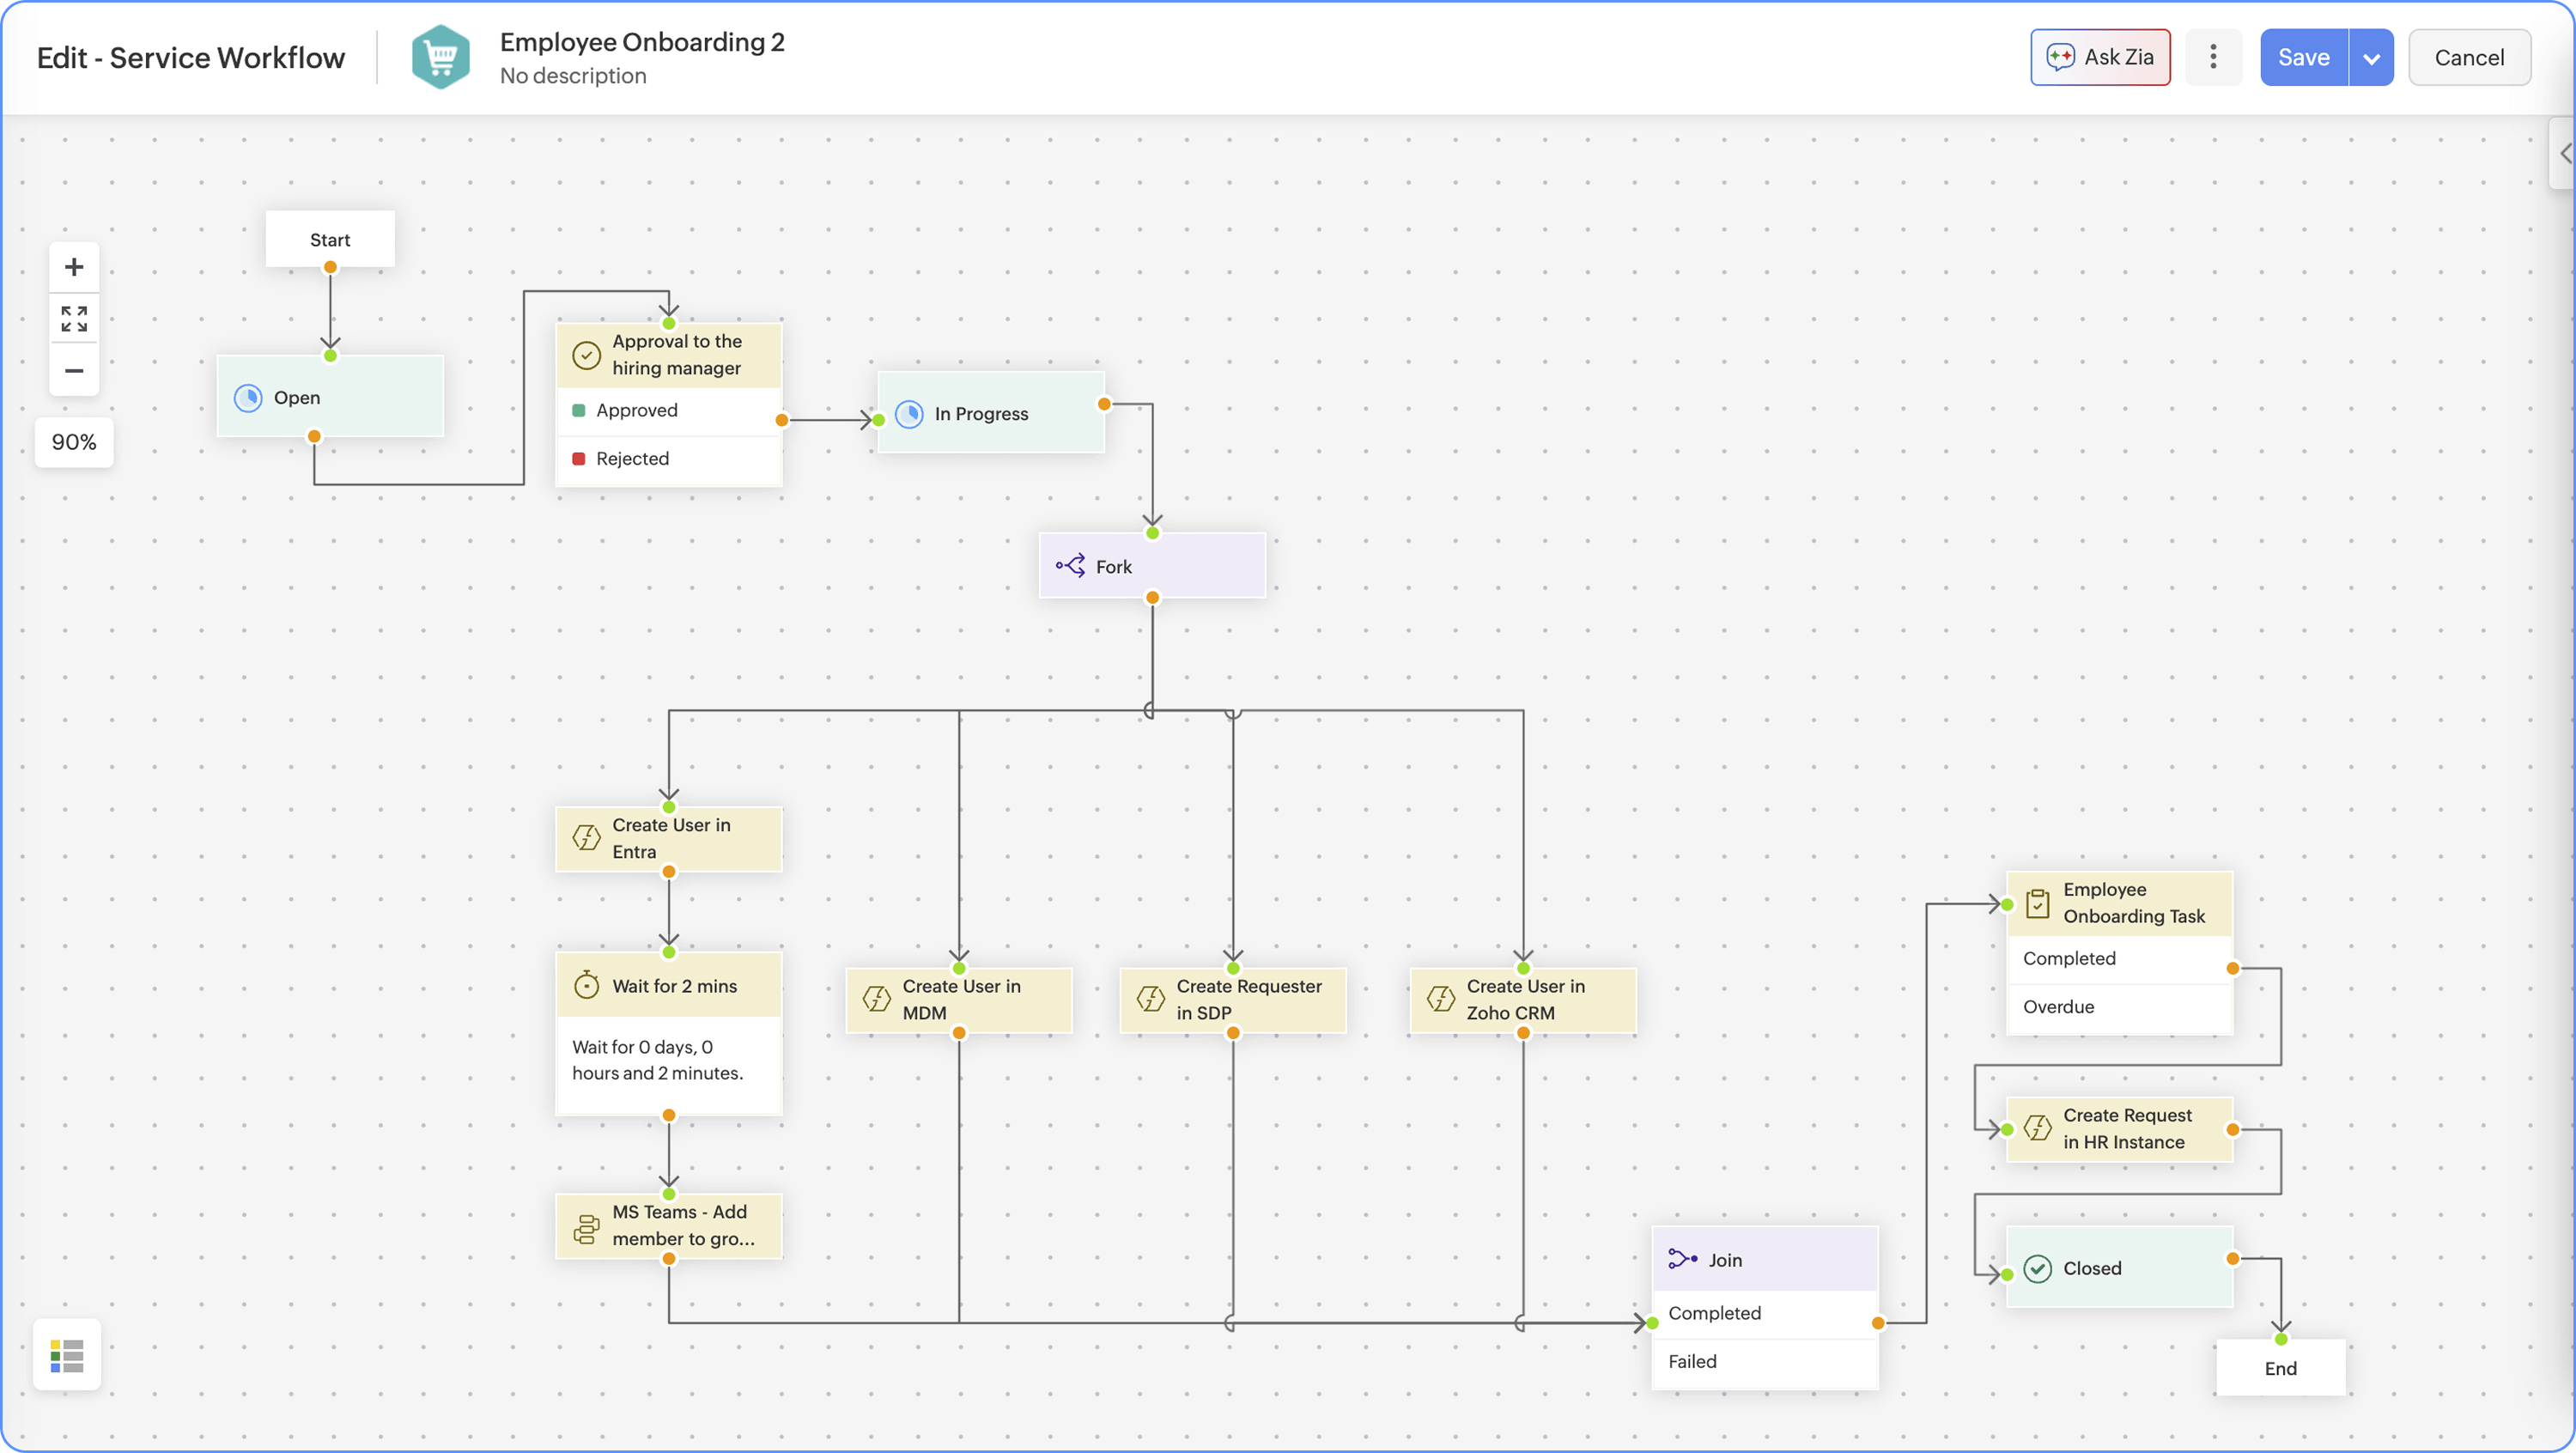Click the shopping cart workflow icon
Screen dimensions: 2576x1453
coord(441,57)
